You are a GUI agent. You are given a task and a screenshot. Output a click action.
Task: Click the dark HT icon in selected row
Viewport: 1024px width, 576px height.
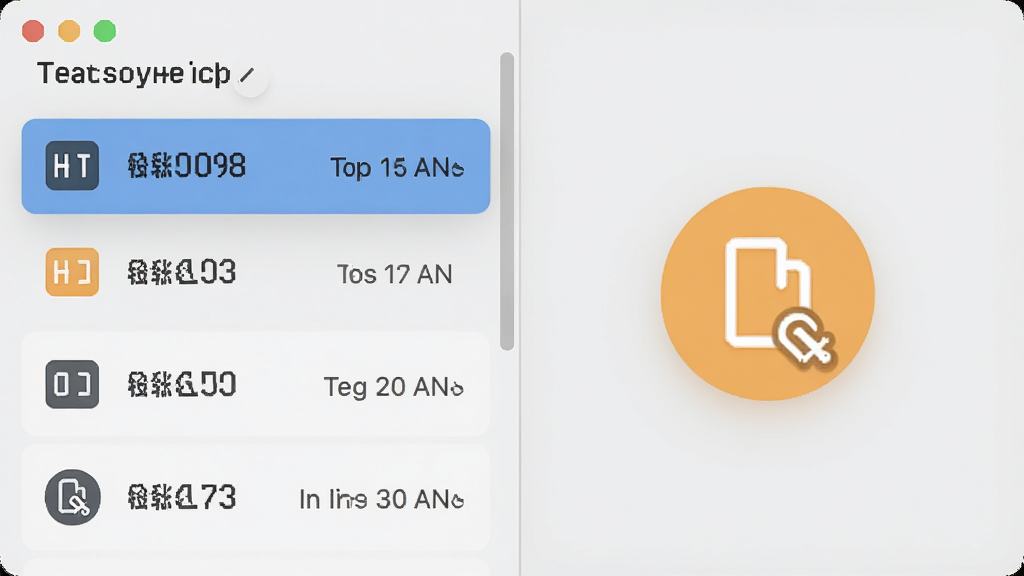[72, 166]
